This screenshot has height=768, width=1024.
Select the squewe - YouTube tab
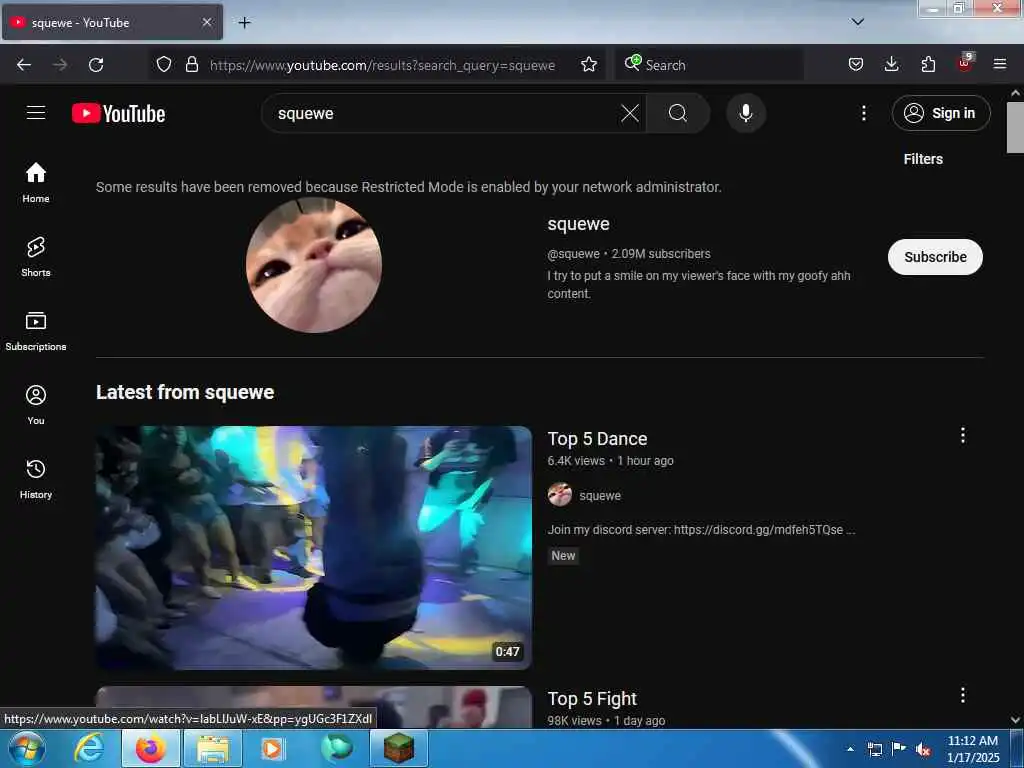click(112, 22)
